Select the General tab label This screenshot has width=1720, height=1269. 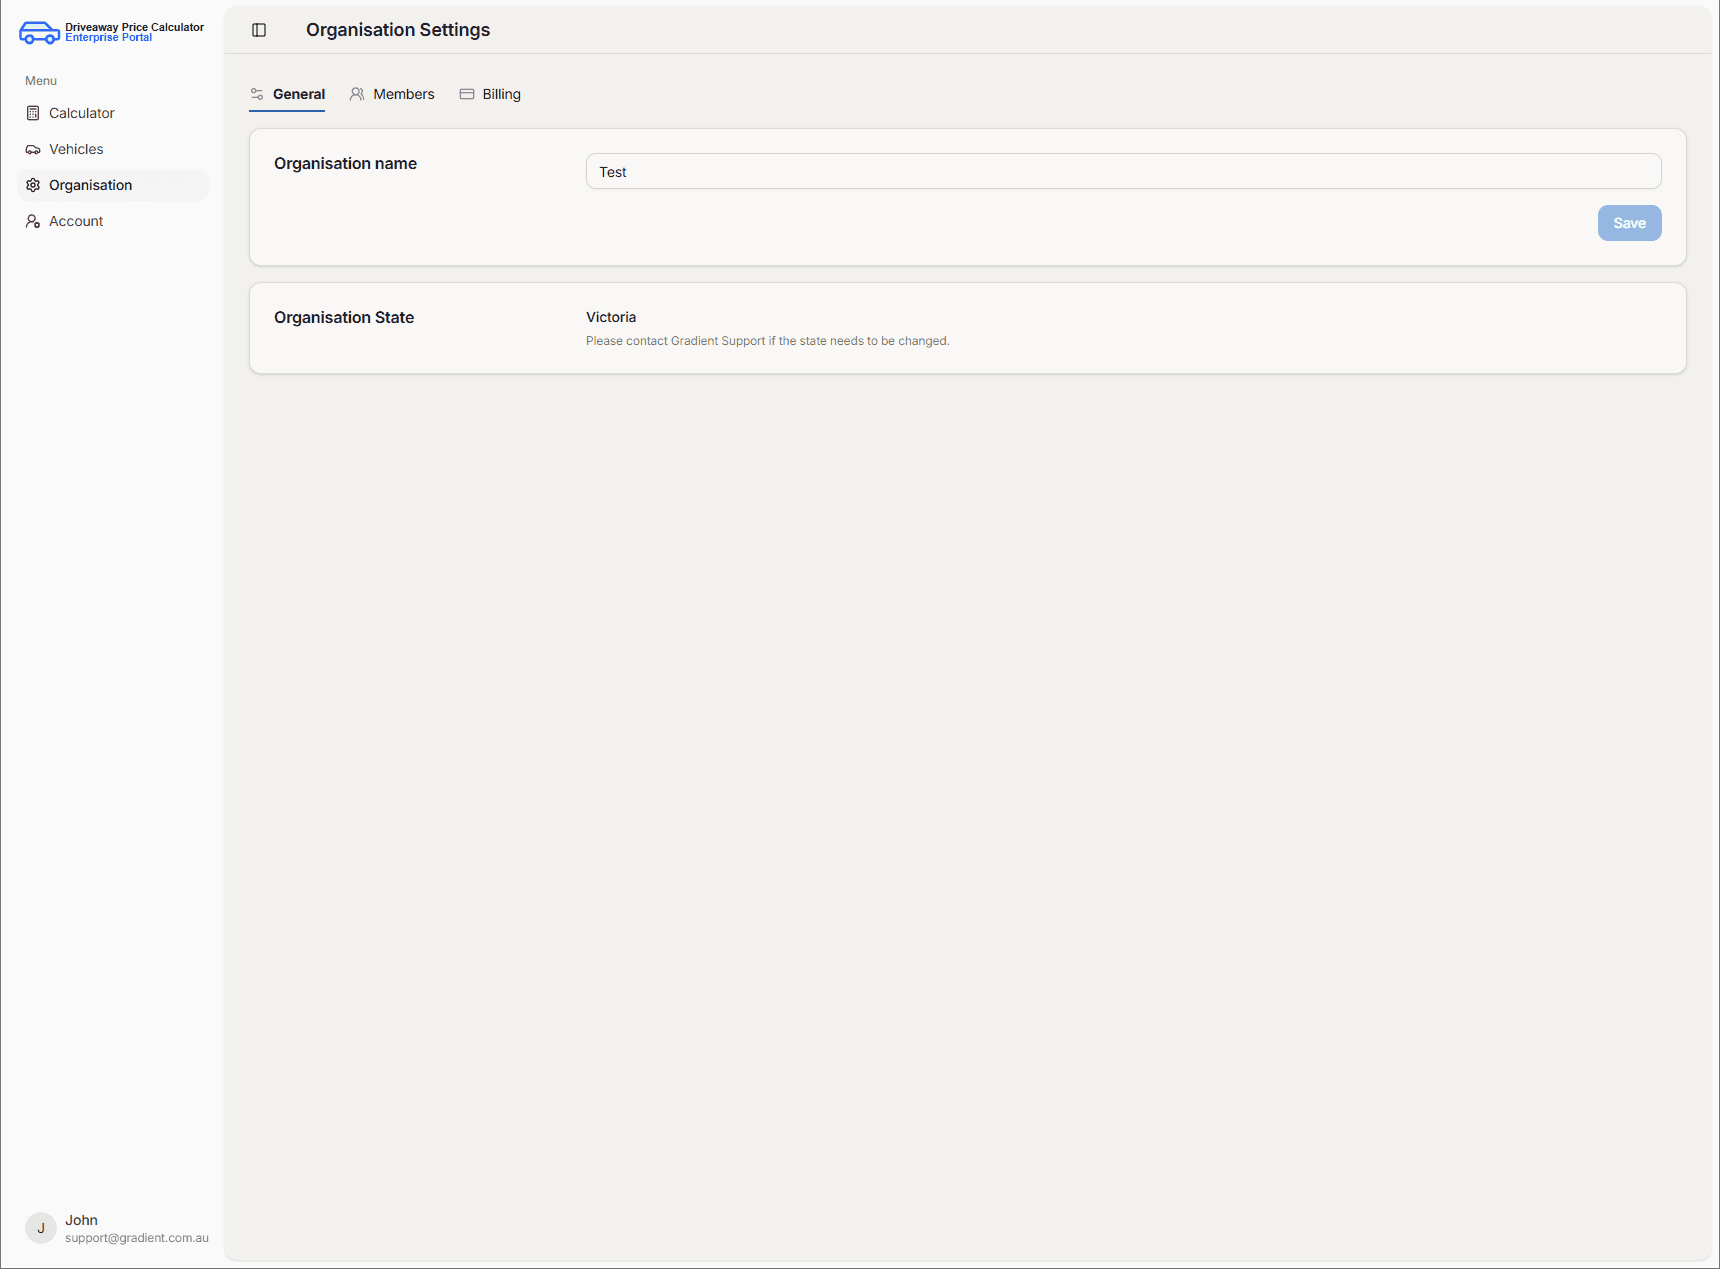click(x=299, y=94)
